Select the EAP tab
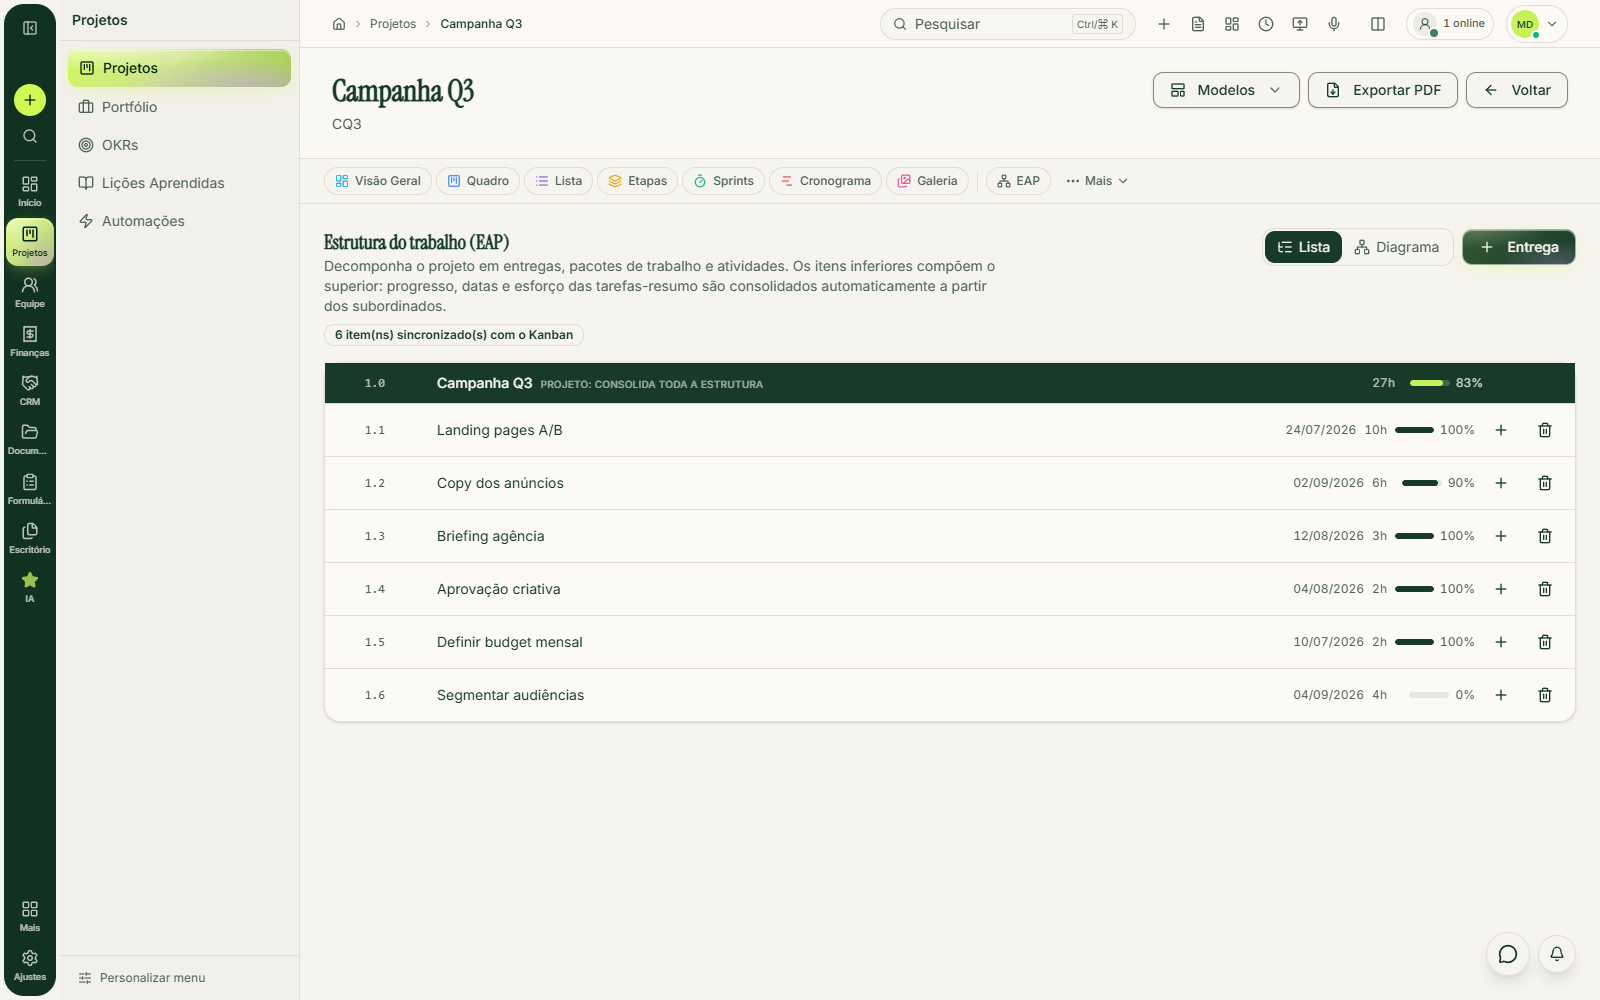The width and height of the screenshot is (1600, 1000). pyautogui.click(x=1018, y=181)
